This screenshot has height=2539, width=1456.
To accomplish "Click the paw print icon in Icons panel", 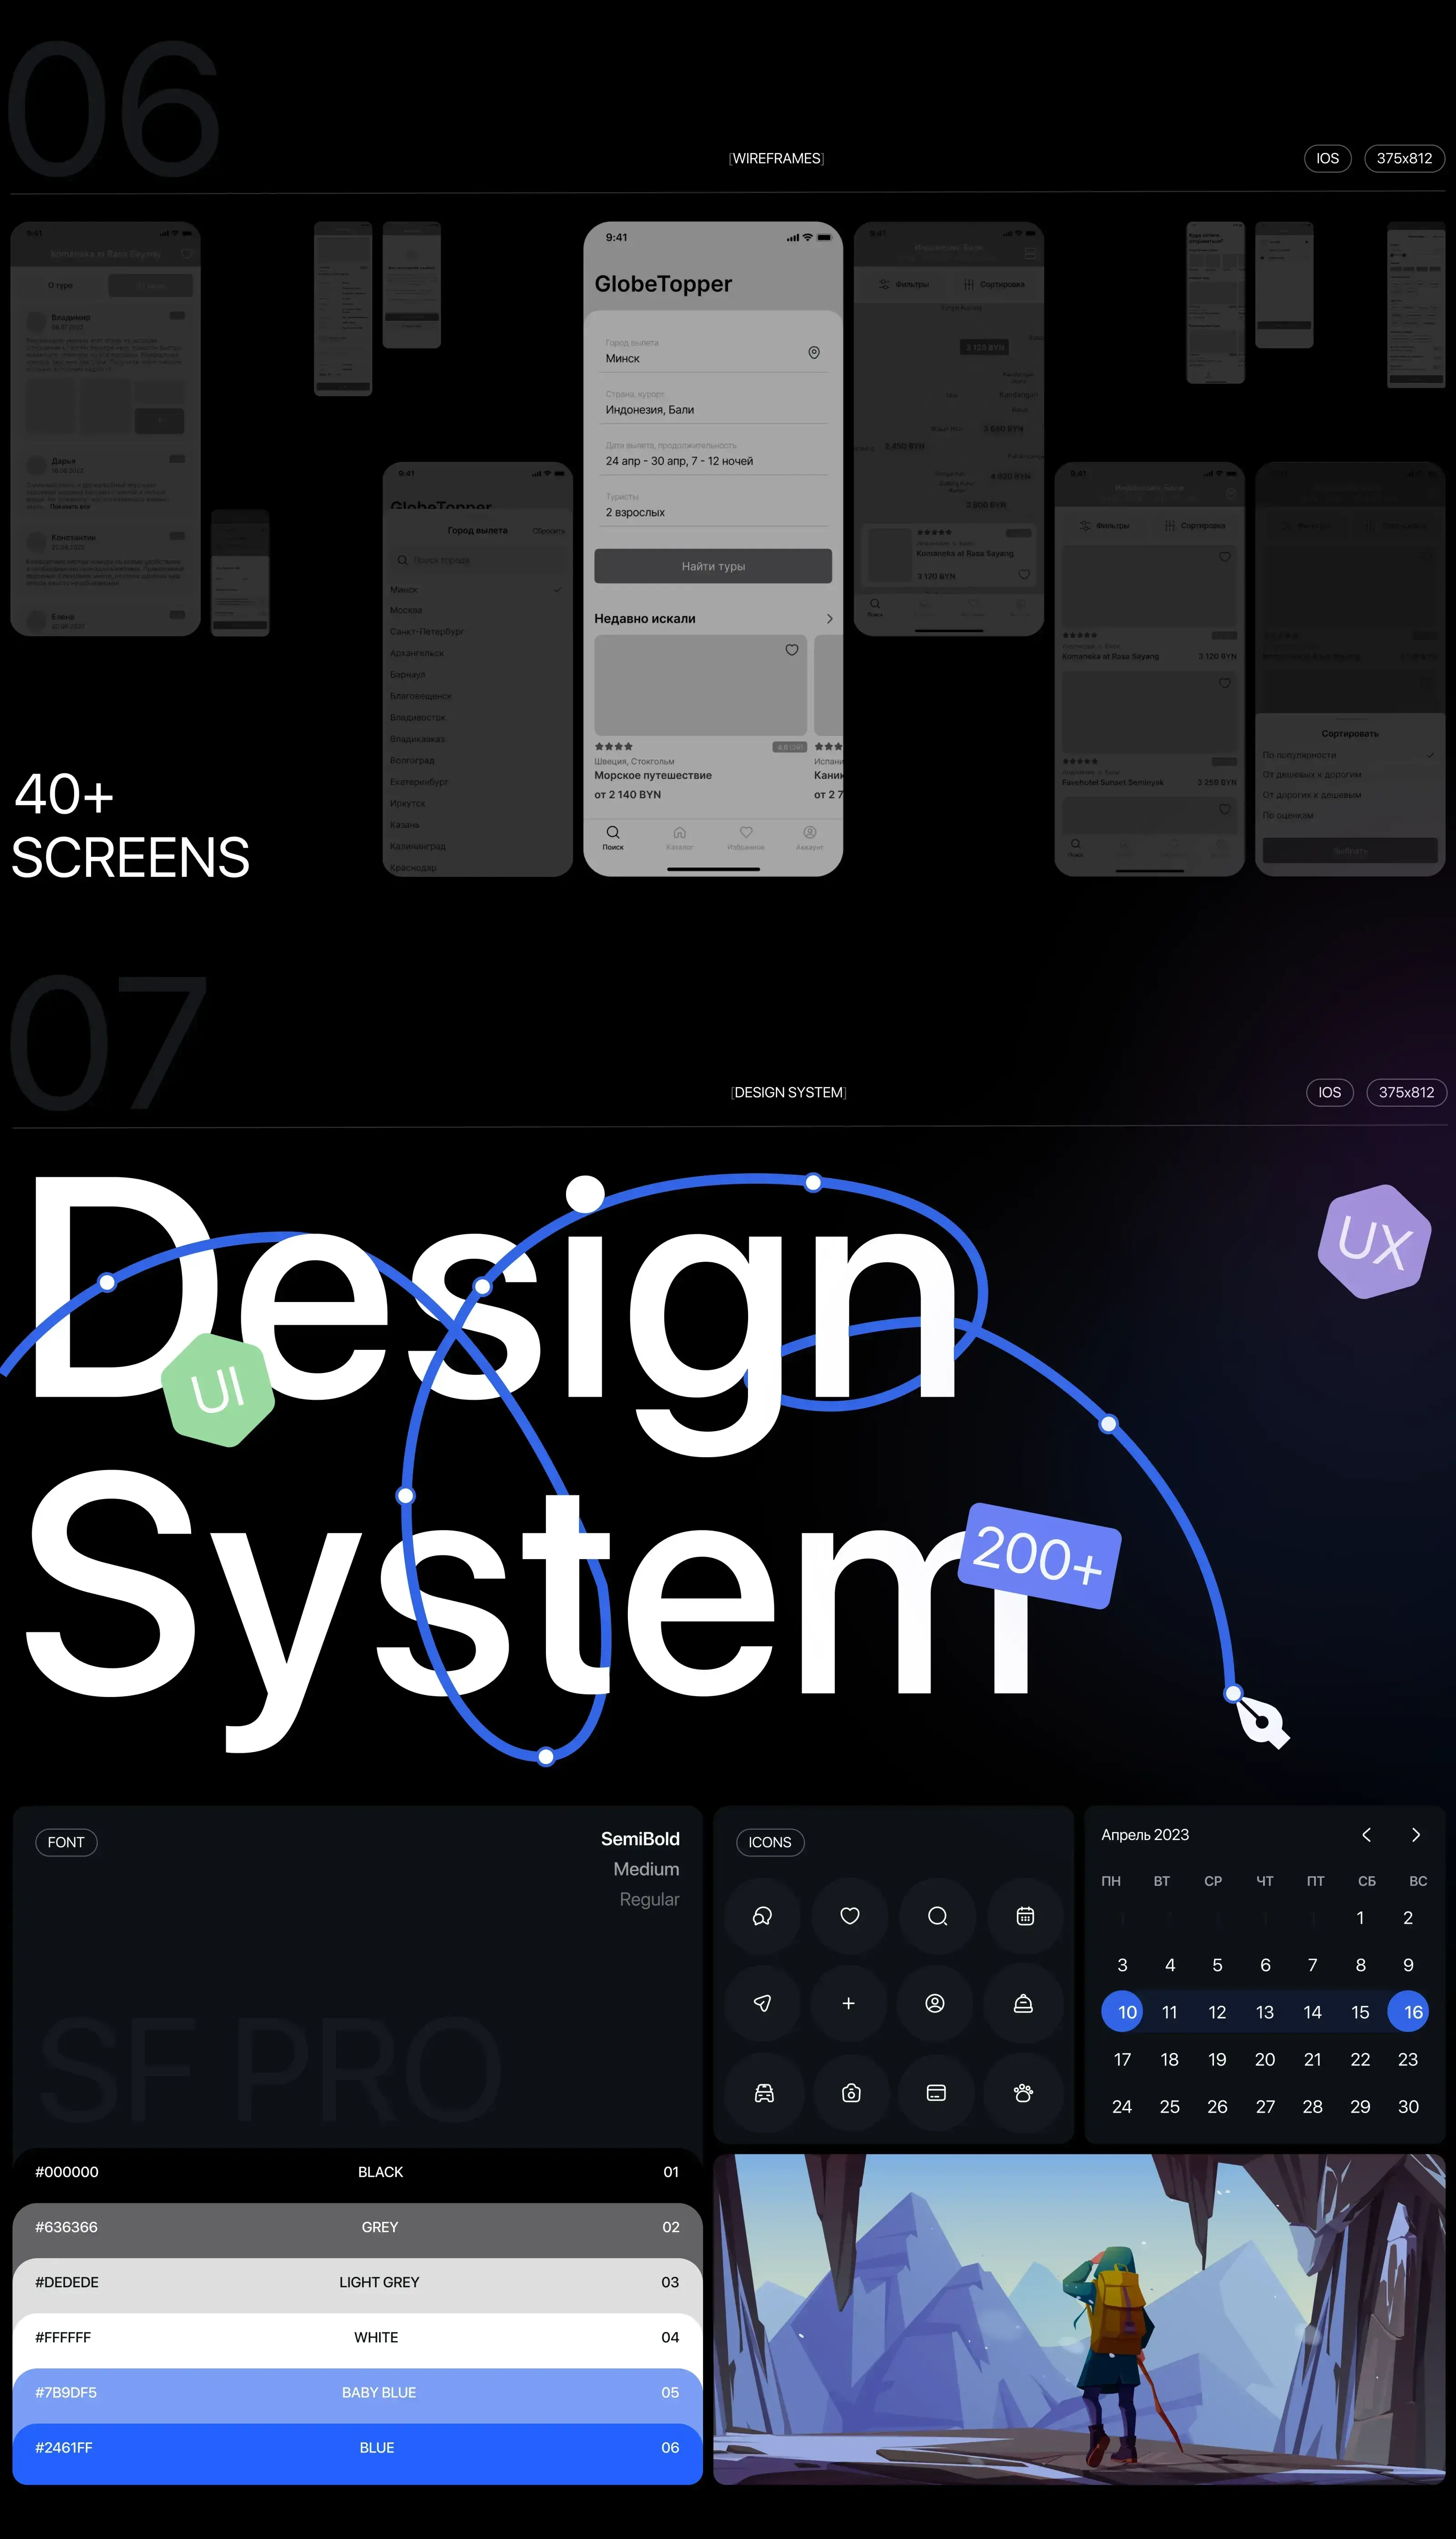I will point(1023,2093).
